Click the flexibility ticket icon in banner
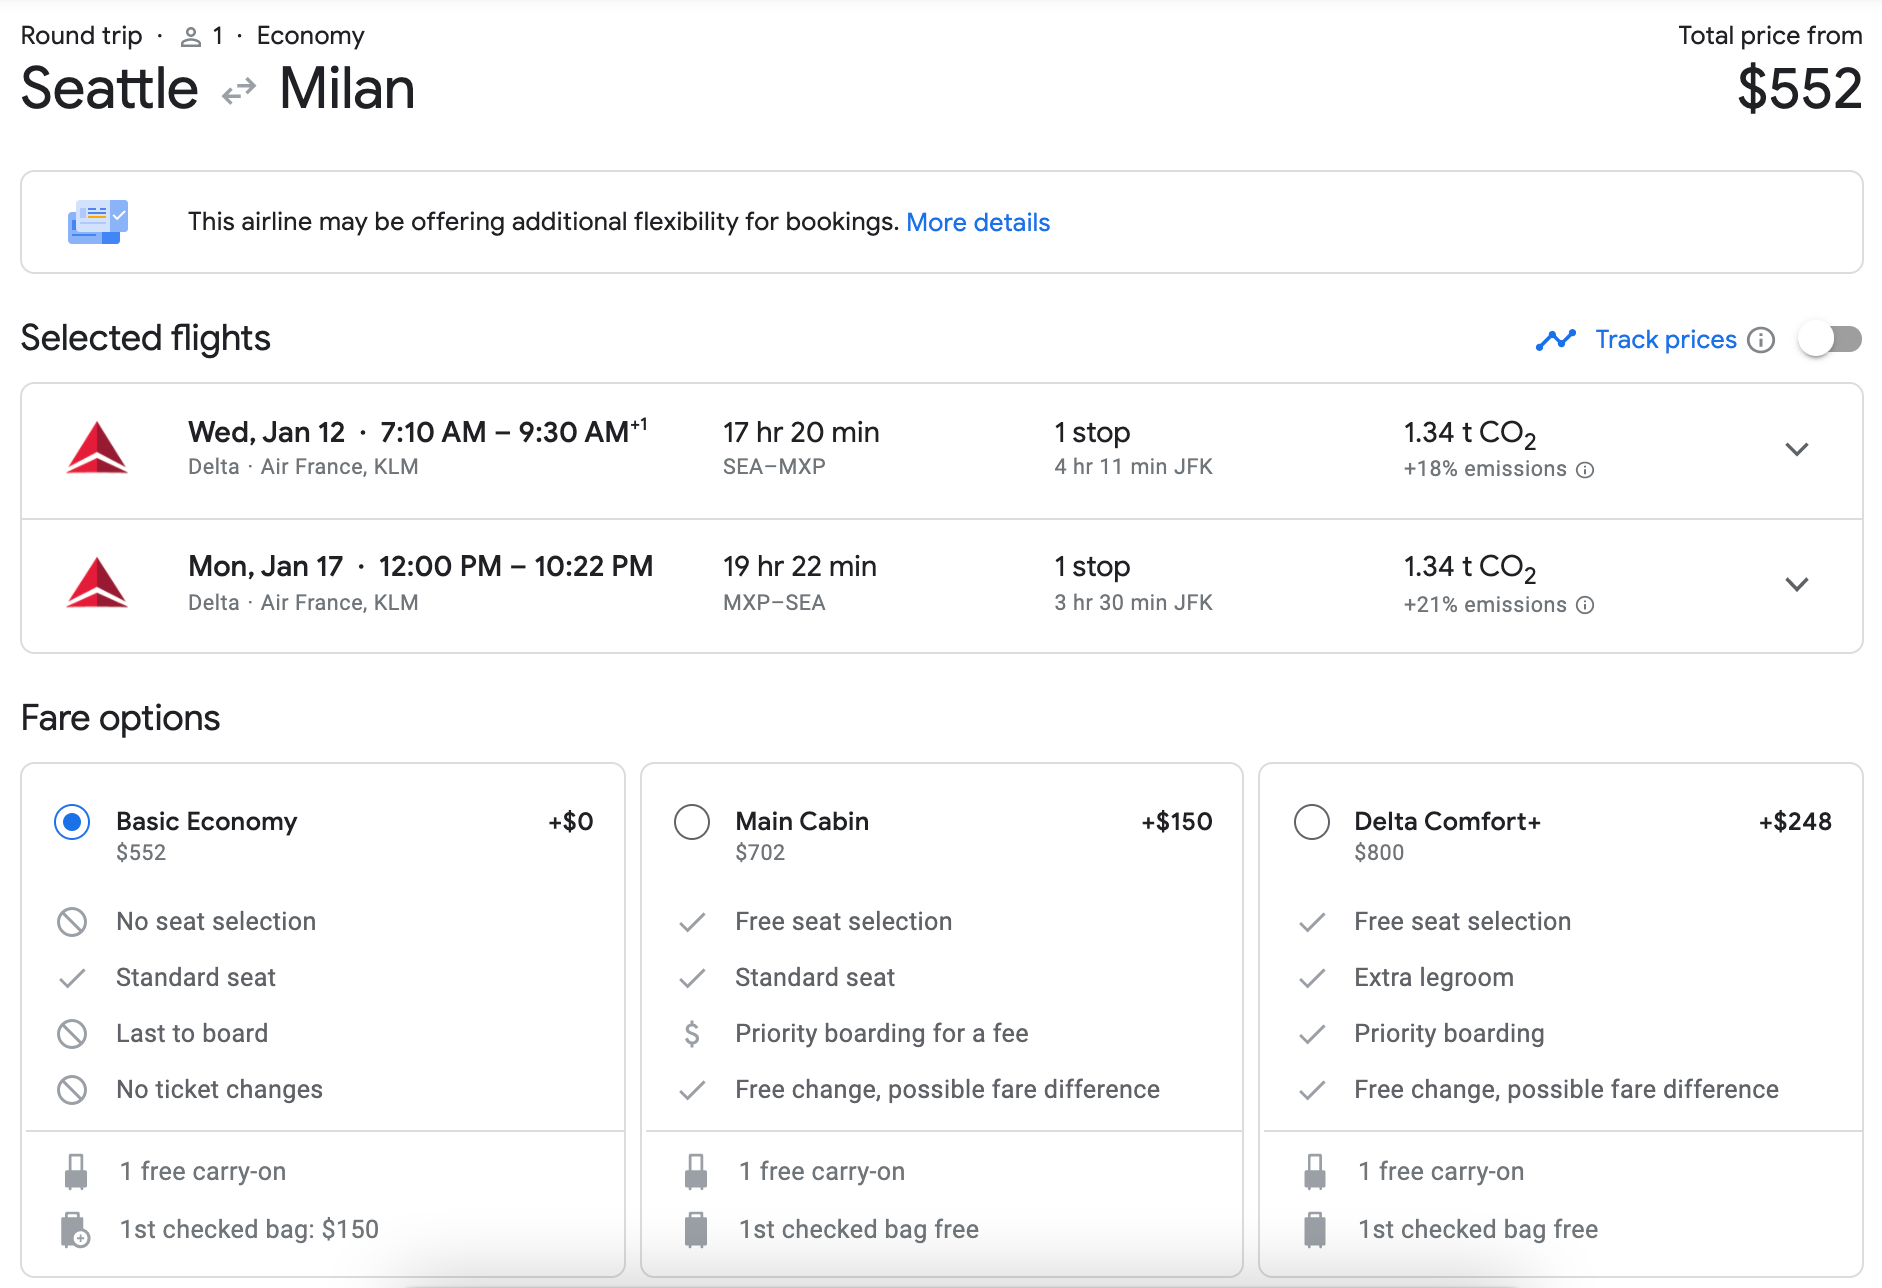The image size is (1882, 1288). [x=97, y=222]
